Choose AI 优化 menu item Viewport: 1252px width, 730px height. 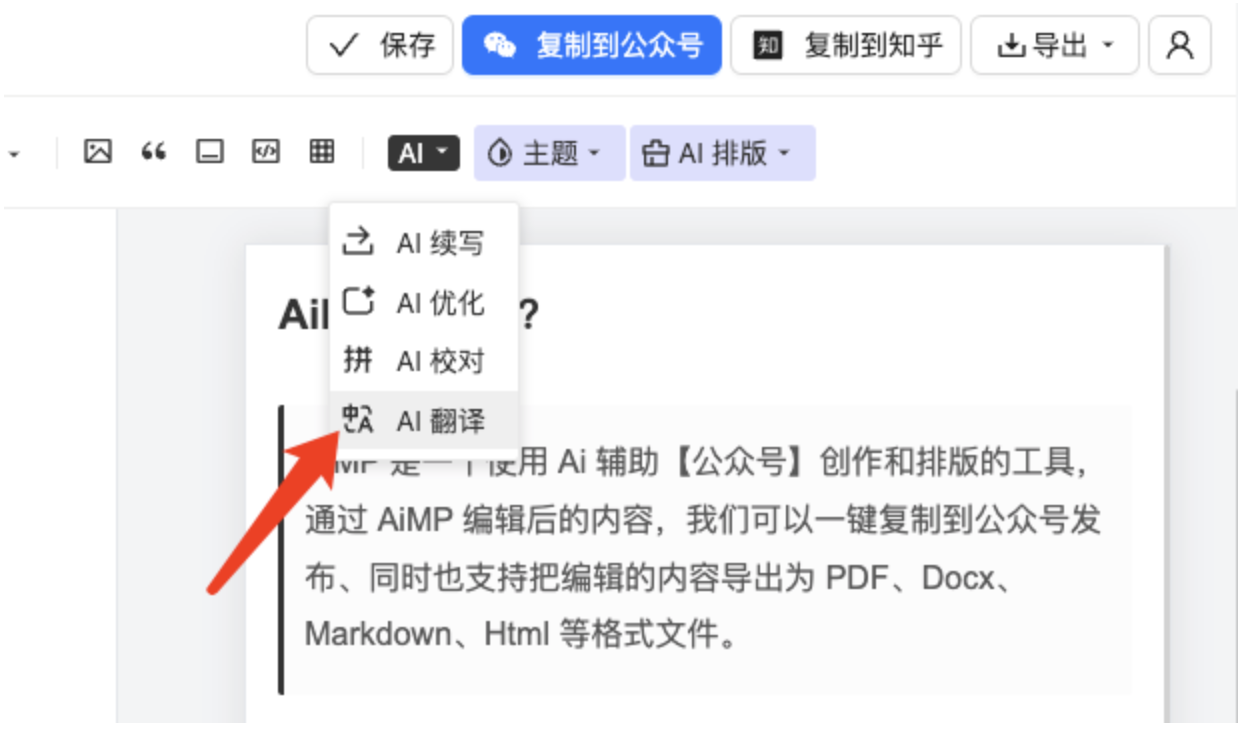pos(424,302)
